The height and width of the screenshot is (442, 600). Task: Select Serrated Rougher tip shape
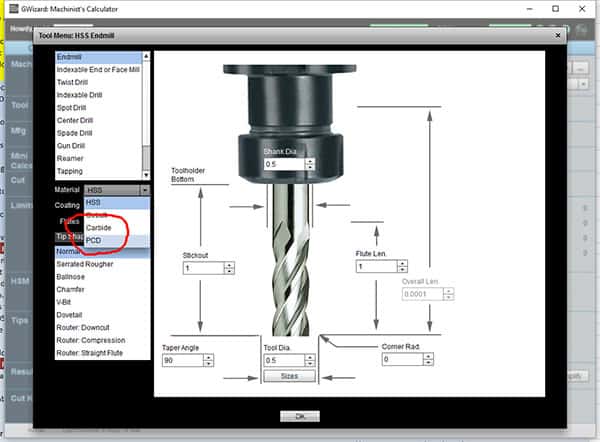[x=103, y=264]
